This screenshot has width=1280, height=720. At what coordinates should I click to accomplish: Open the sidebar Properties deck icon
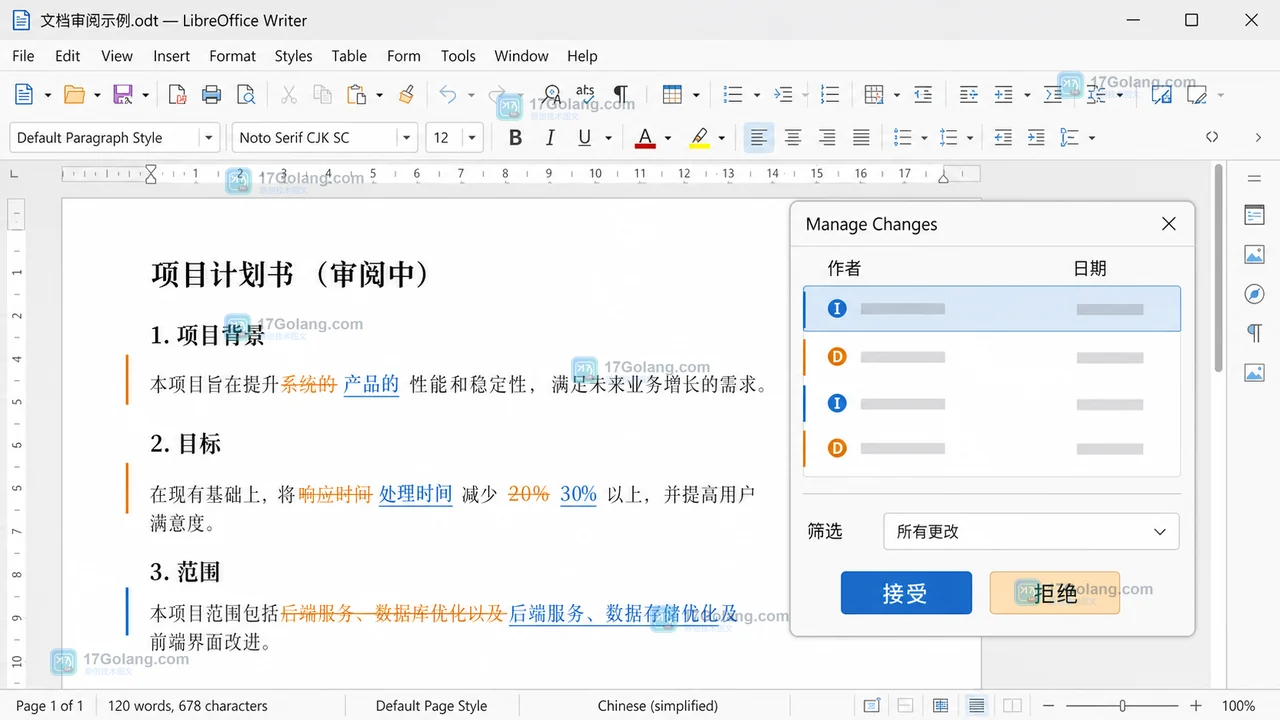click(x=1254, y=215)
